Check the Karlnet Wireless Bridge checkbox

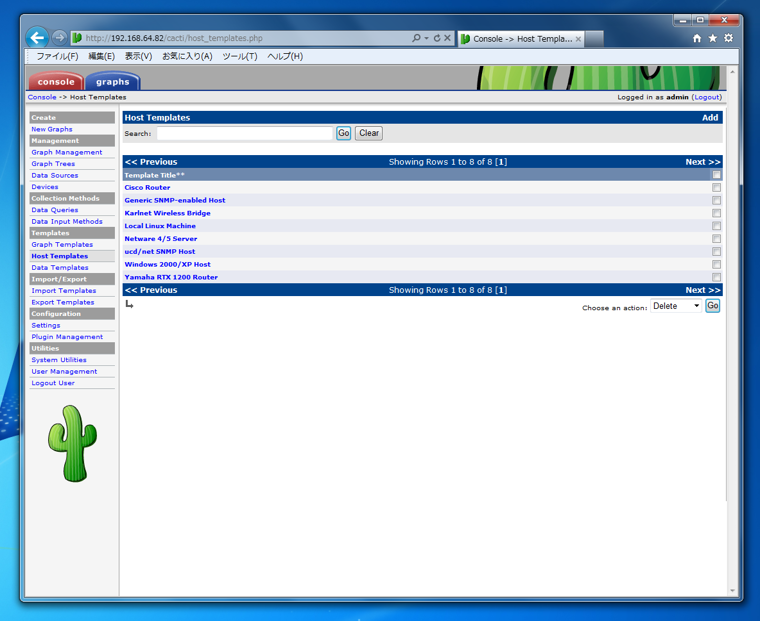pyautogui.click(x=716, y=213)
